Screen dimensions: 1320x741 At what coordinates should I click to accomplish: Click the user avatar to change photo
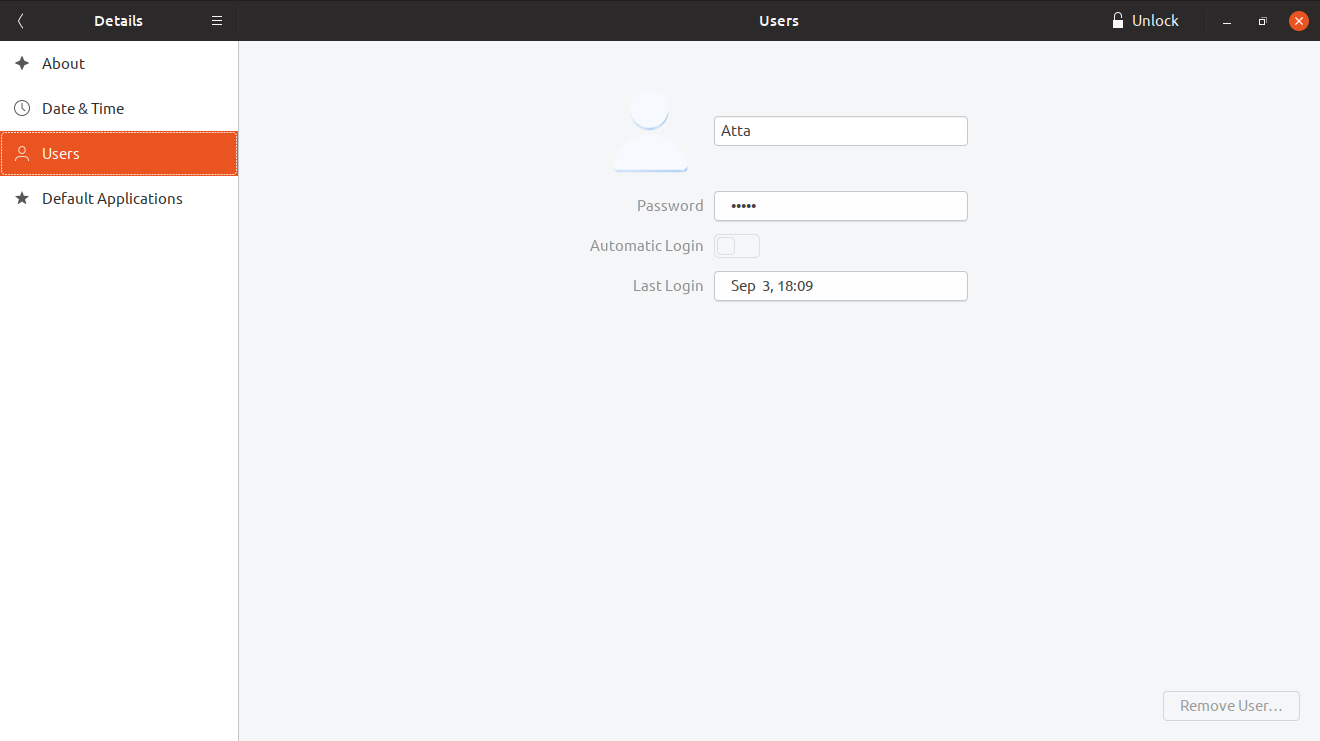pos(650,130)
